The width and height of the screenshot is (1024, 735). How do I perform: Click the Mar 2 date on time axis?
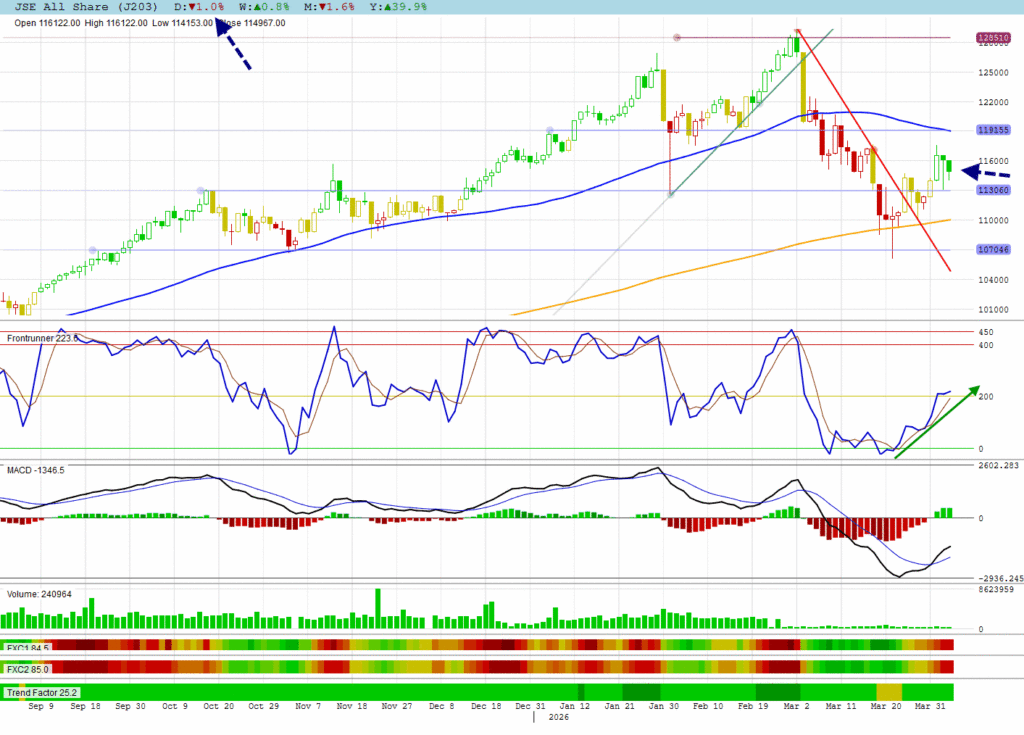796,706
